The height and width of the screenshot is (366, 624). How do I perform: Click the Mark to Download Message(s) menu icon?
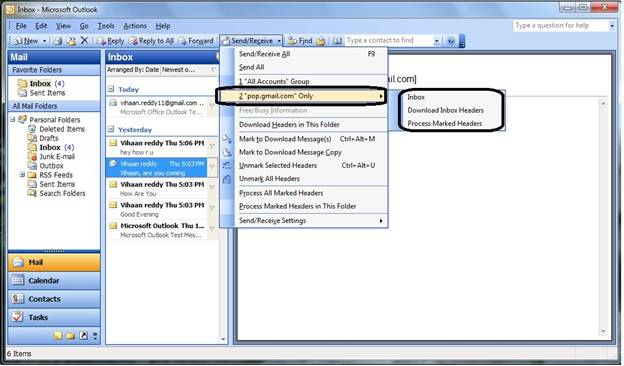click(x=227, y=139)
